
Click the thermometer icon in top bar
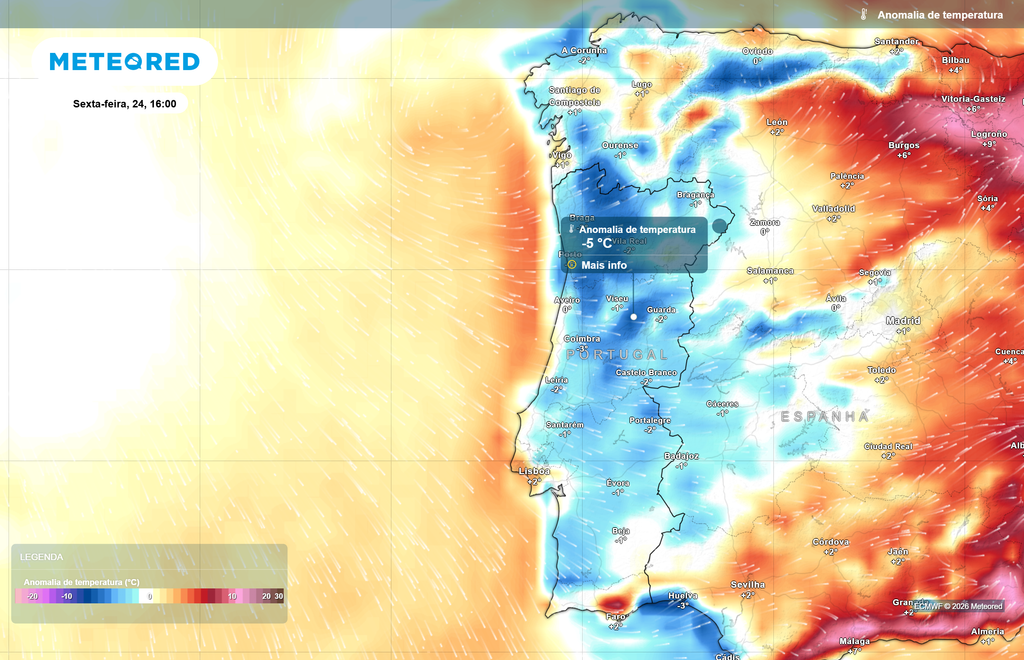863,14
